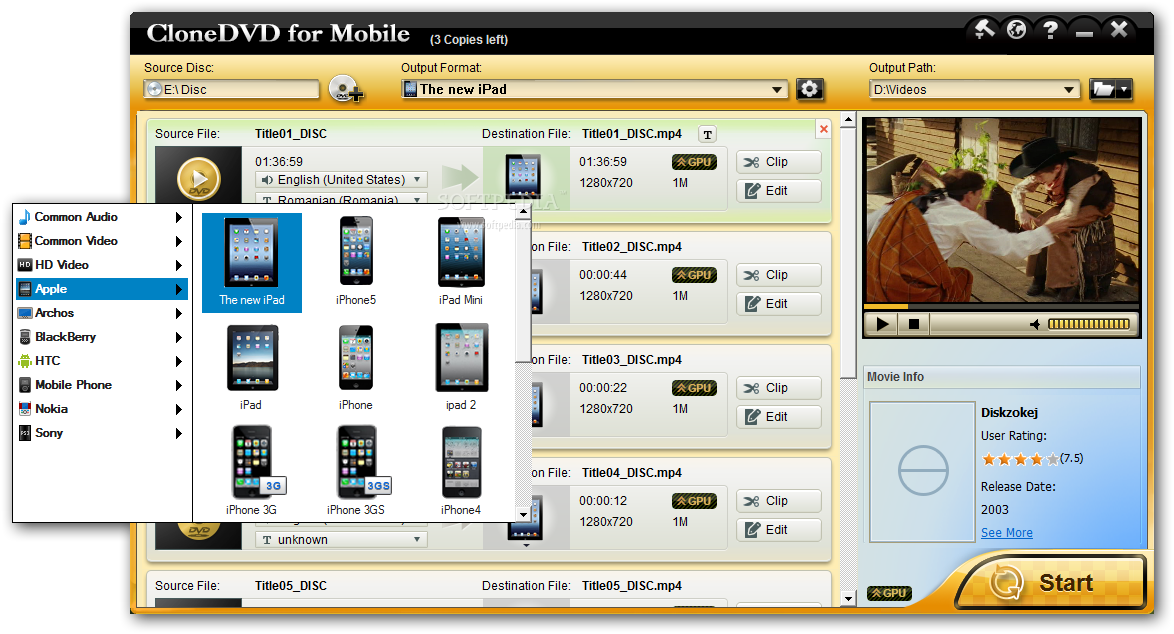
Task: Clip the Title04_DISC.mp4 video
Action: point(779,501)
